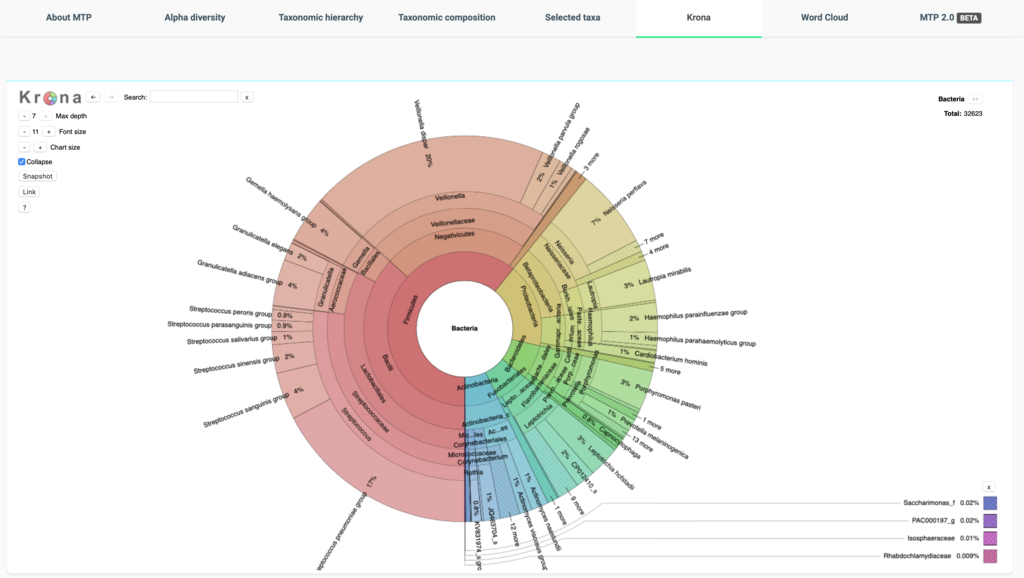Click the Saccharimonas_f blue color swatch
This screenshot has height=578, width=1024.
(x=990, y=503)
